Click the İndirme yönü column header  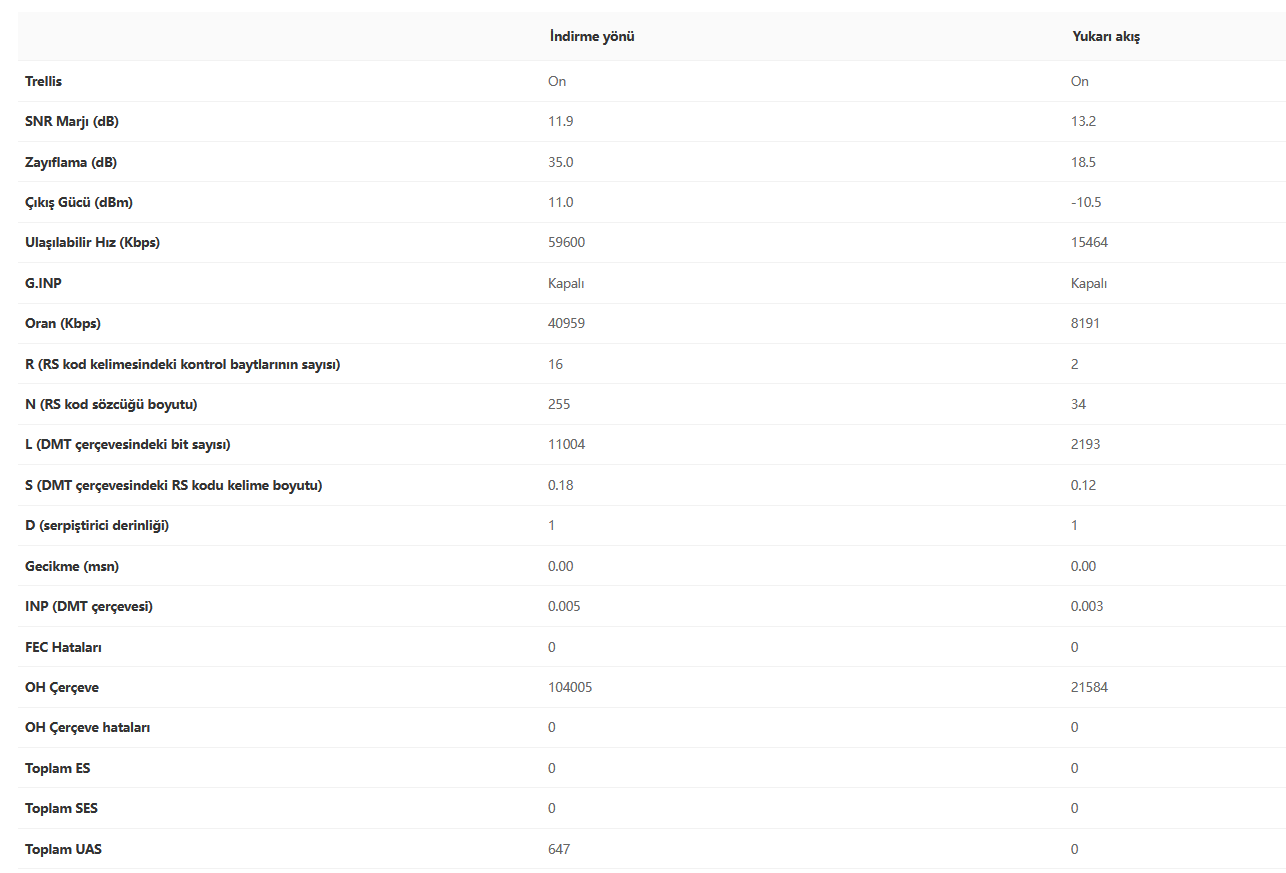592,36
